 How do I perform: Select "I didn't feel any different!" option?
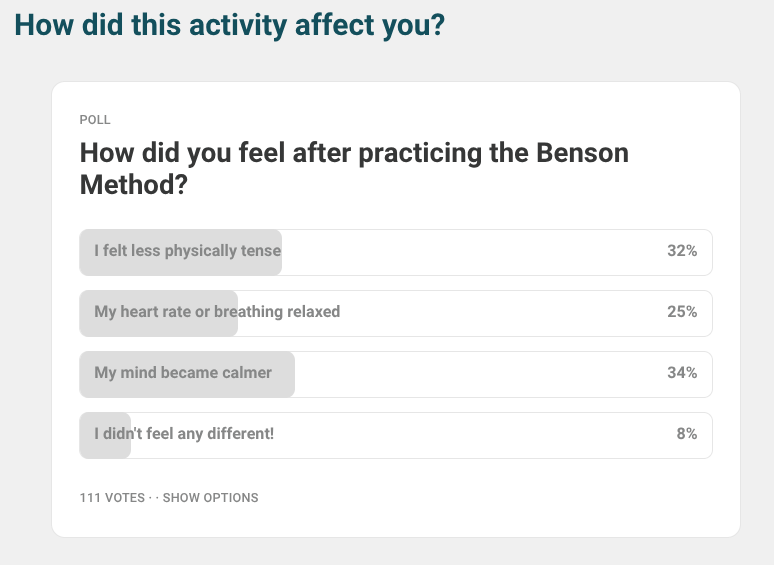click(x=395, y=435)
